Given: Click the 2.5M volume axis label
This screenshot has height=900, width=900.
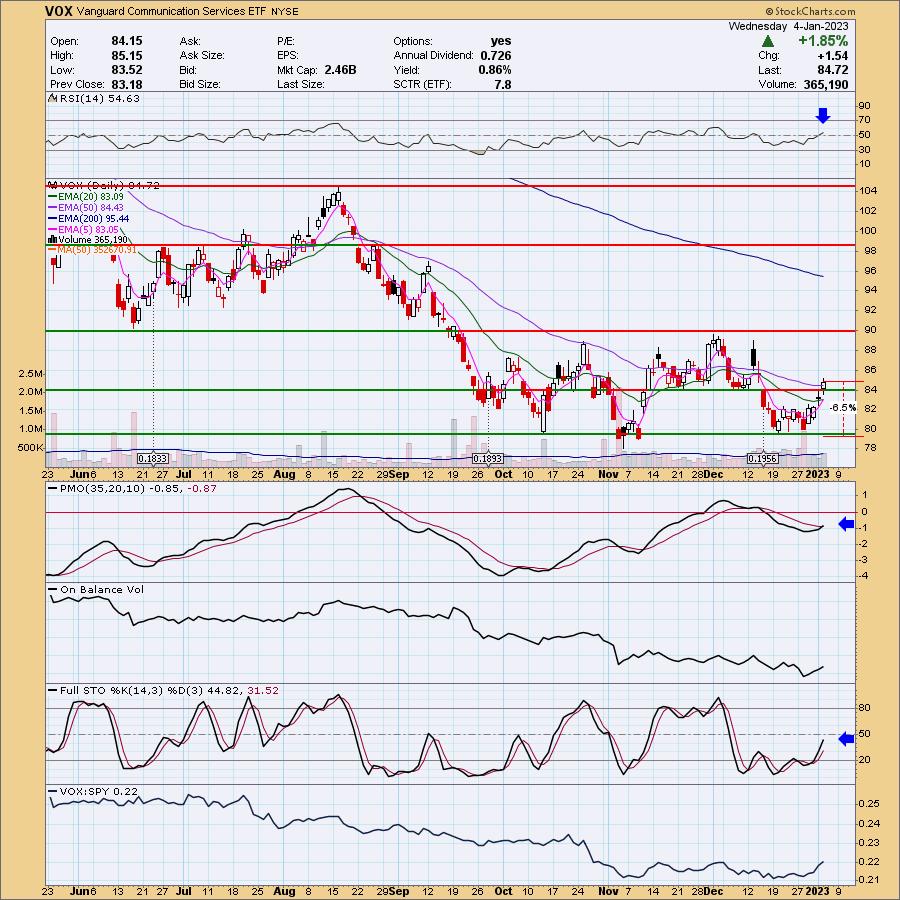Looking at the screenshot, I should tap(30, 374).
